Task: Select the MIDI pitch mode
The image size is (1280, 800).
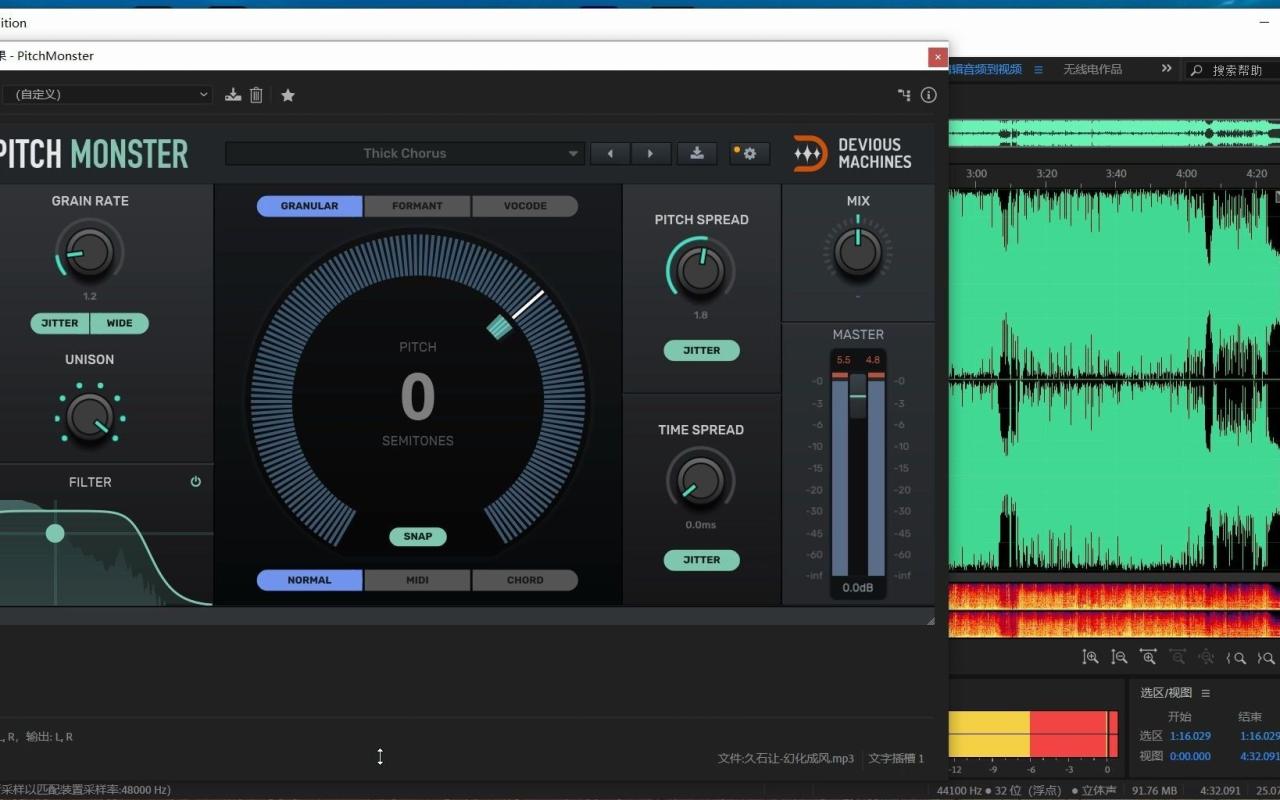Action: (417, 580)
